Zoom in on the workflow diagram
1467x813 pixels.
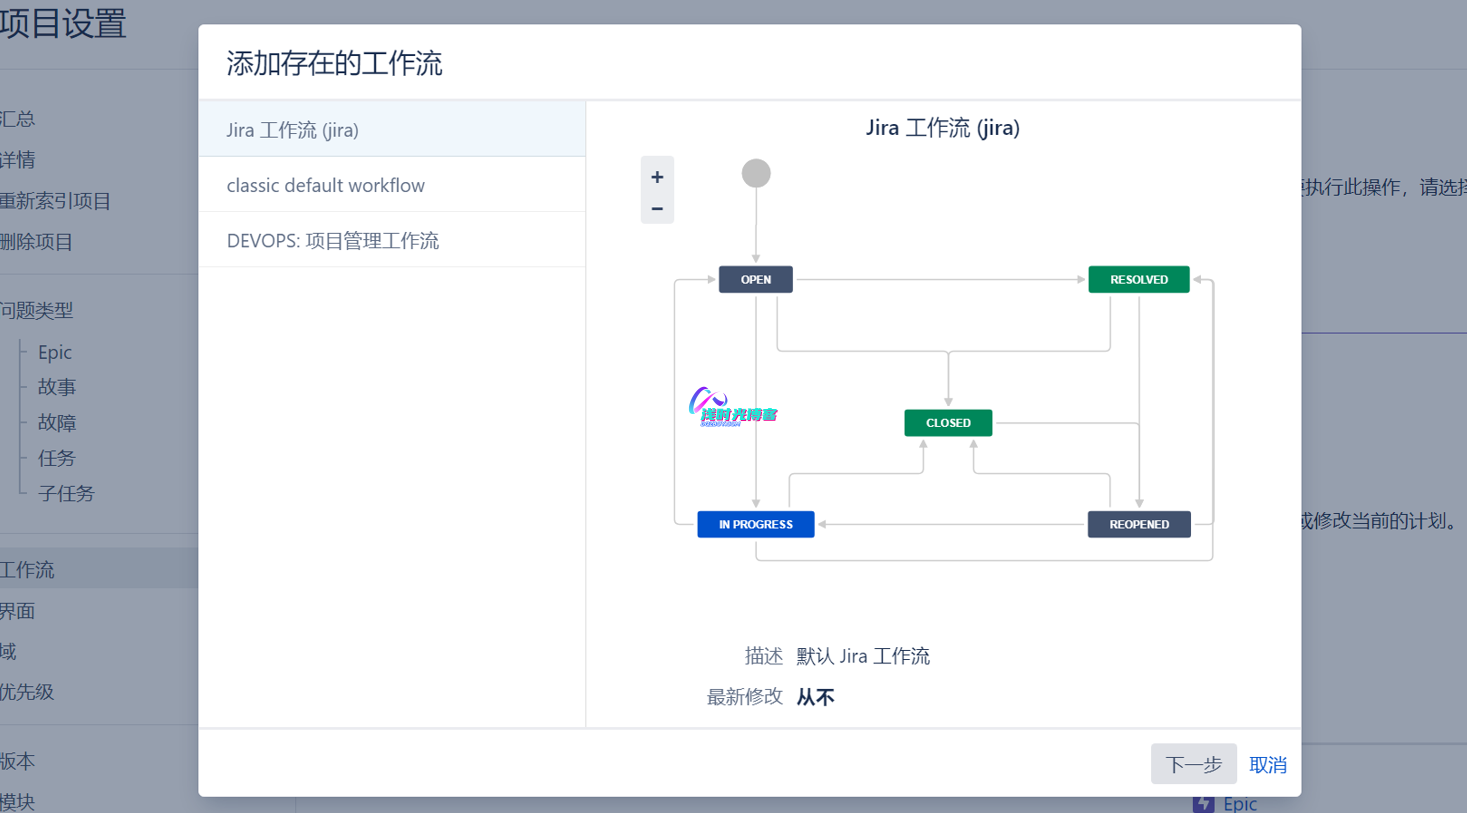coord(657,177)
